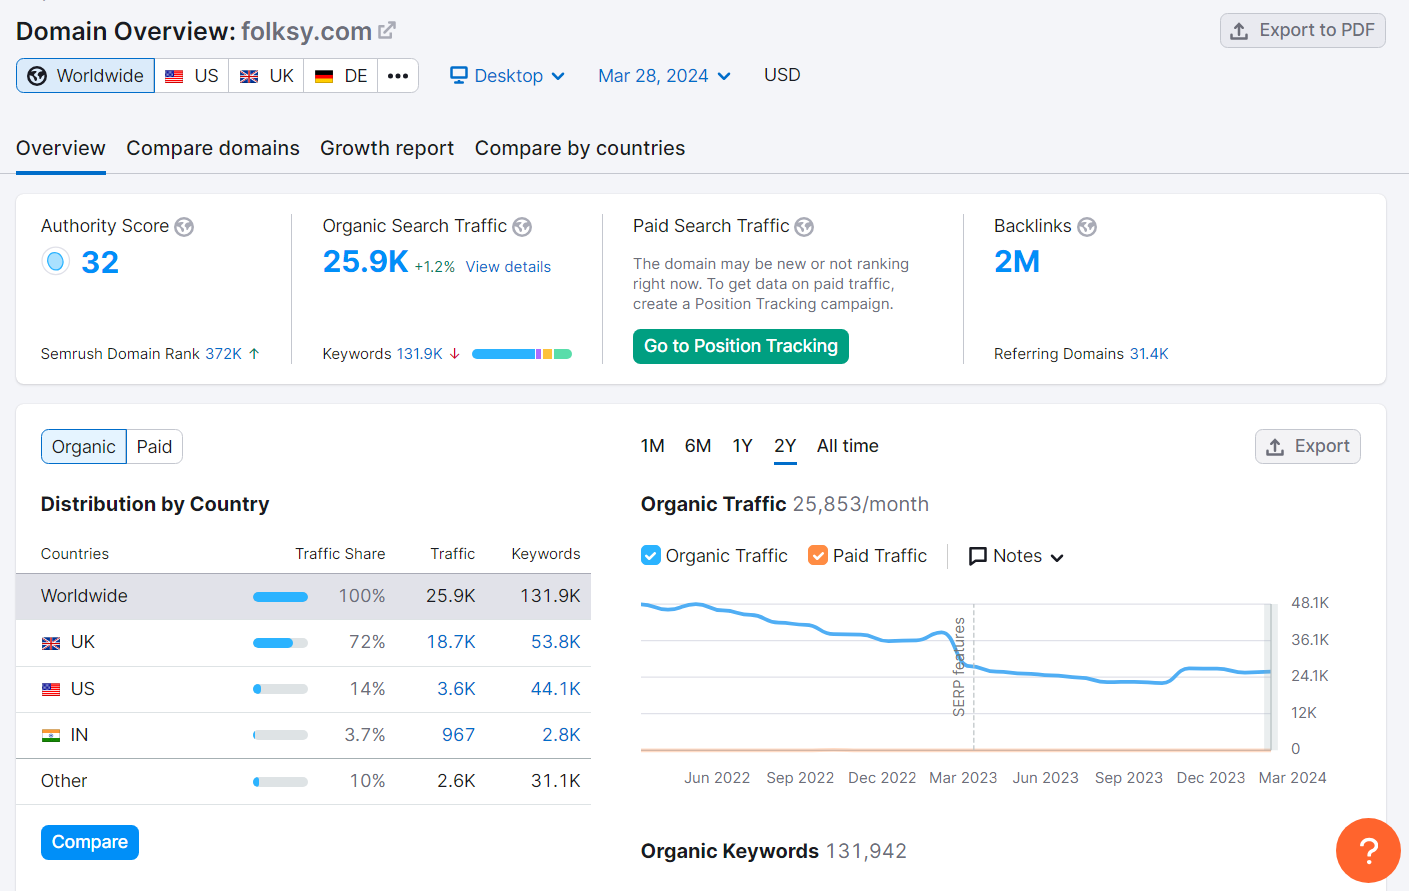Click the Go to Position Tracking button
The height and width of the screenshot is (891, 1409).
[740, 346]
